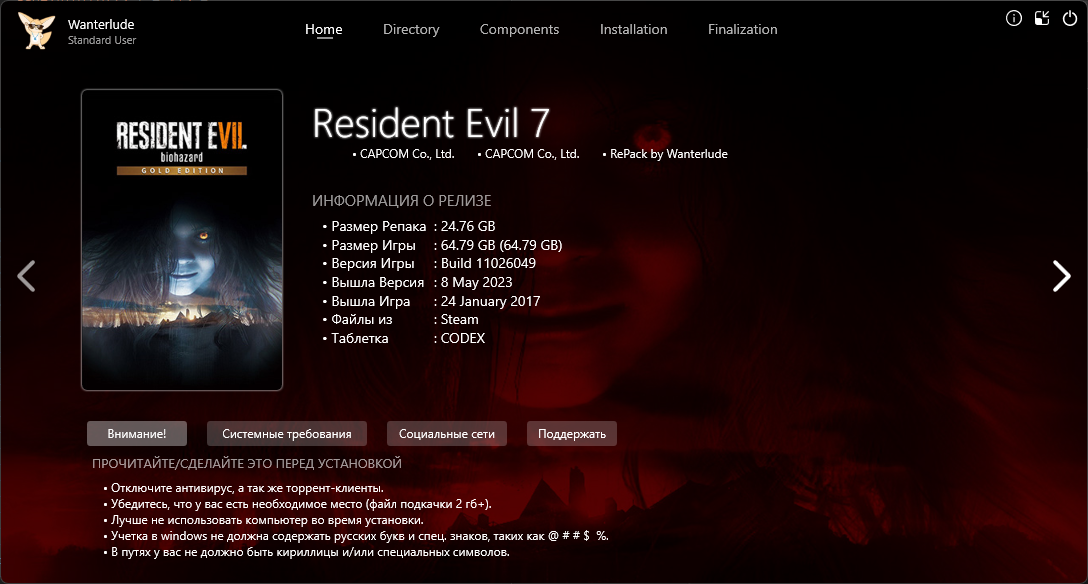Image resolution: width=1088 pixels, height=584 pixels.
Task: Go to next page with right arrow
Action: click(1061, 276)
